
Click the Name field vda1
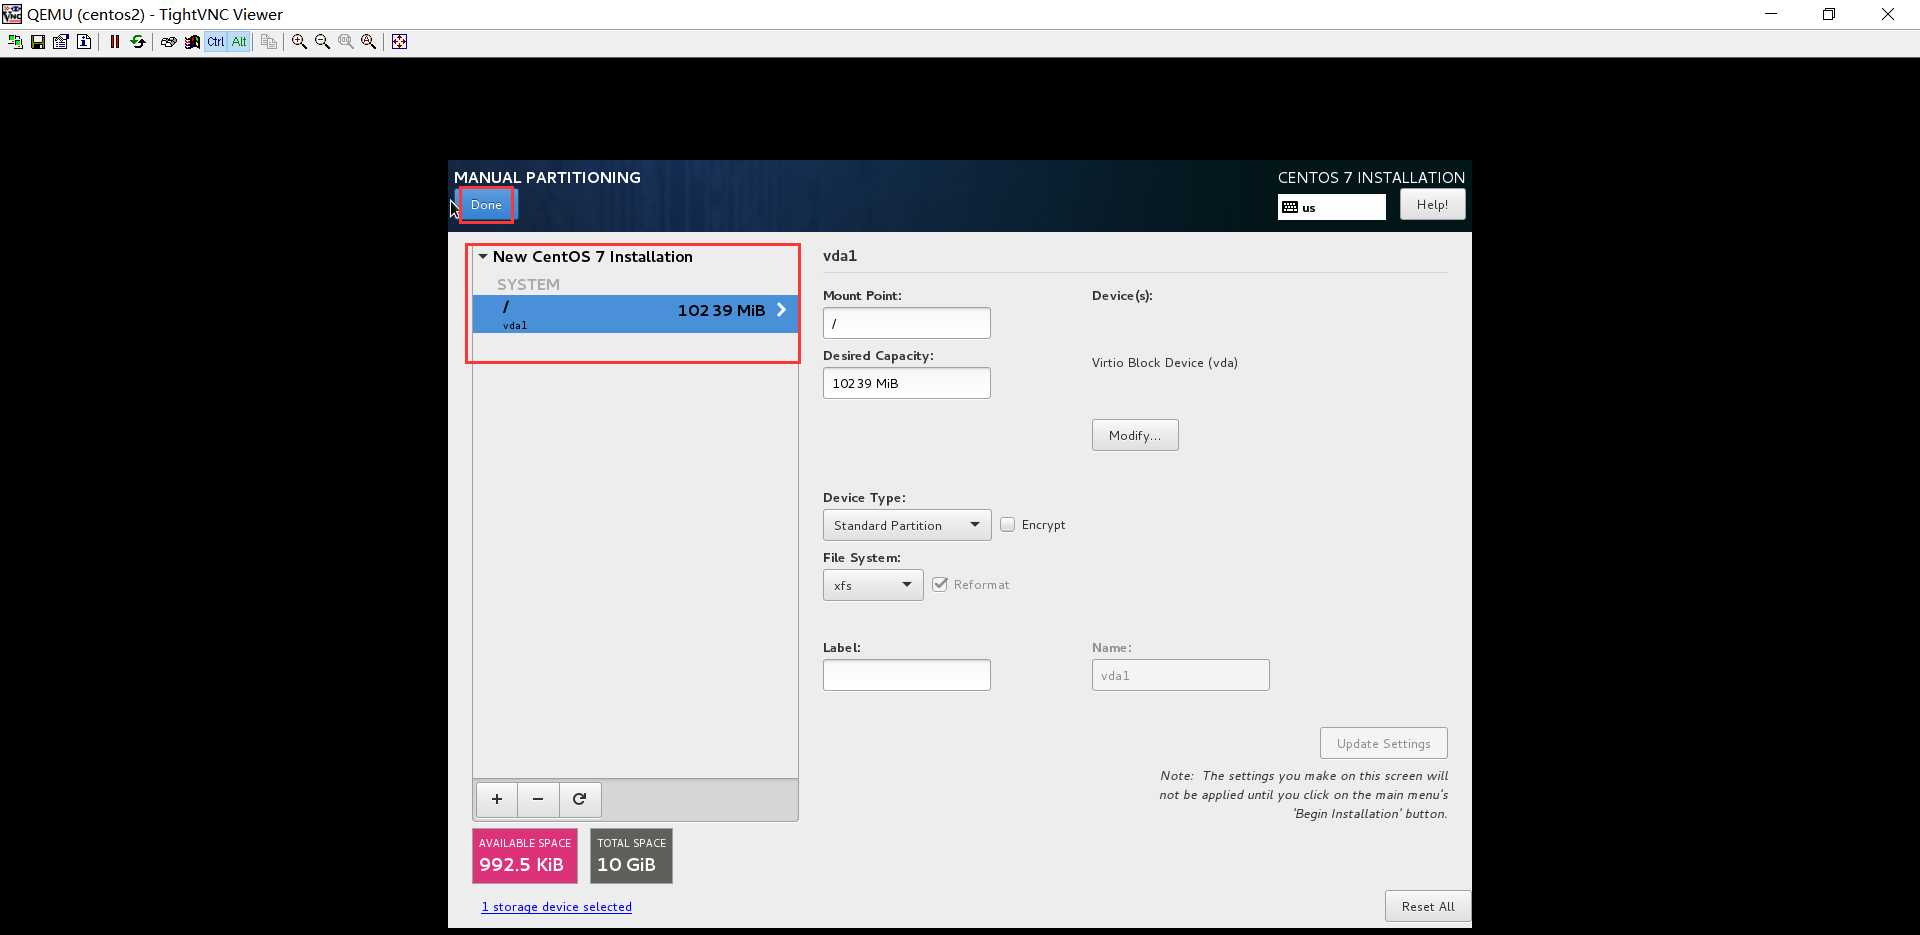(1180, 675)
